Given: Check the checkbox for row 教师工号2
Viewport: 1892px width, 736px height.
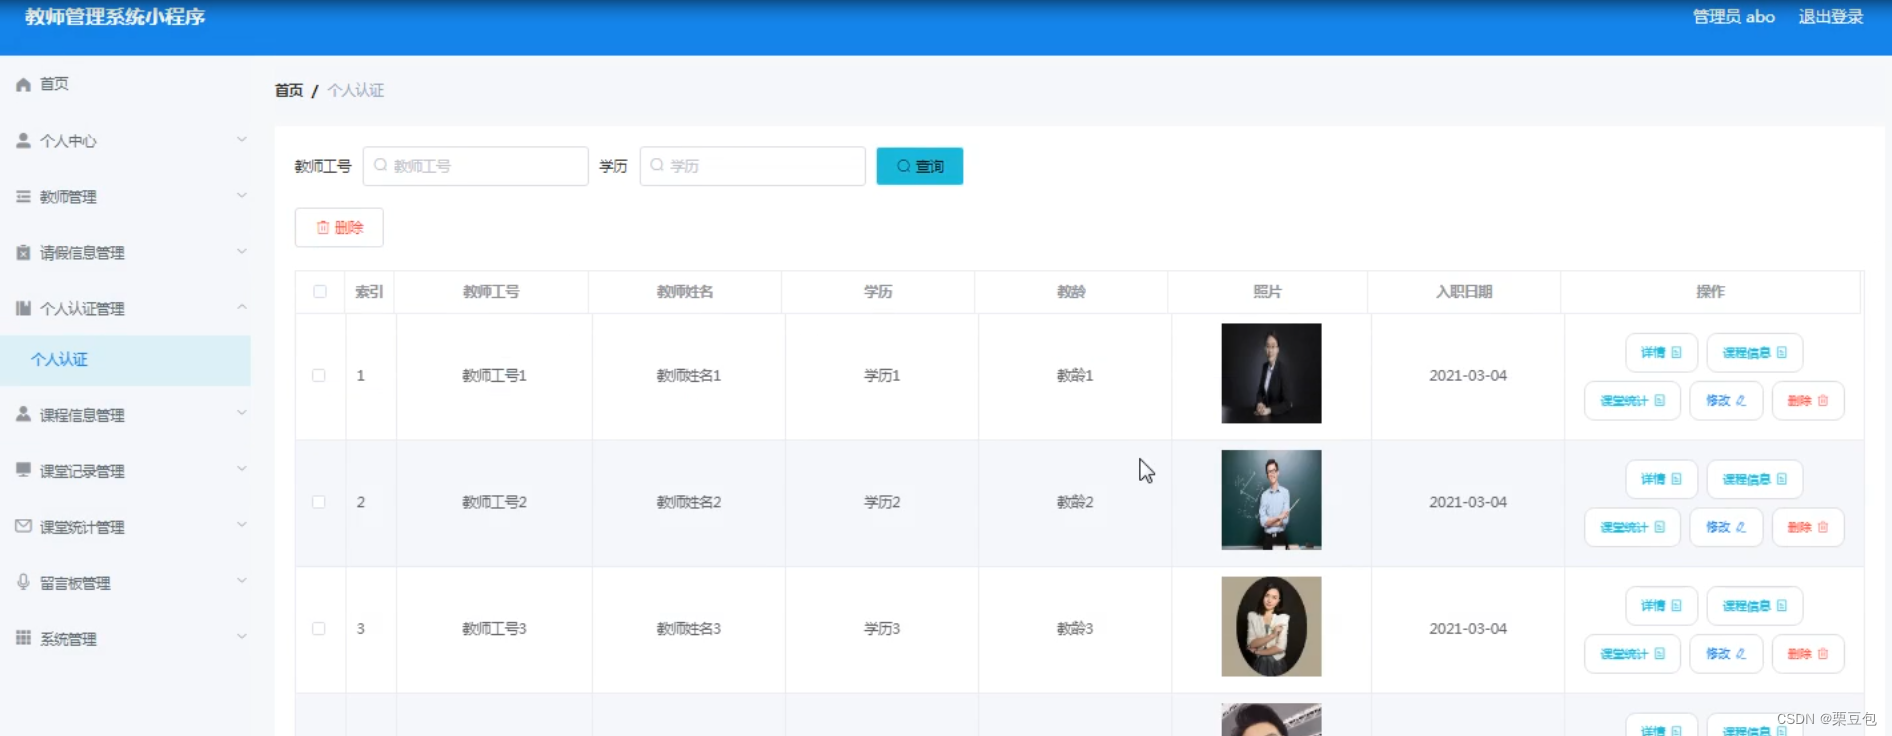Looking at the screenshot, I should 319,502.
